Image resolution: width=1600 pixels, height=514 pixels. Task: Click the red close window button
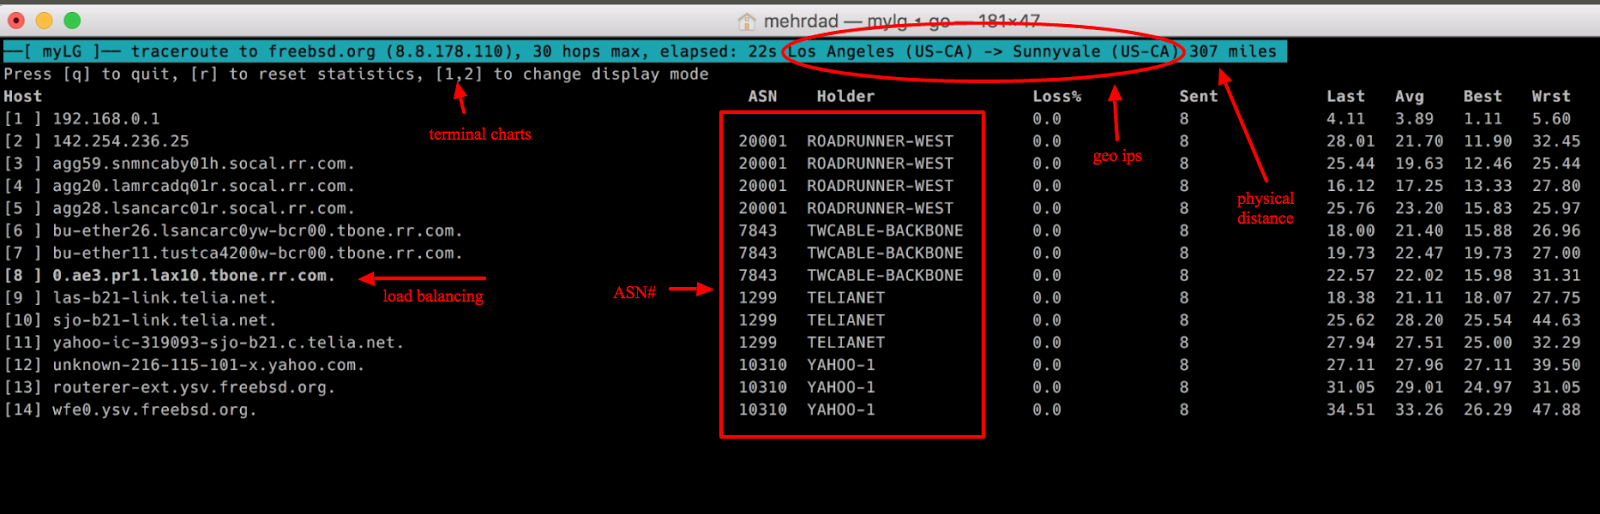tap(16, 20)
